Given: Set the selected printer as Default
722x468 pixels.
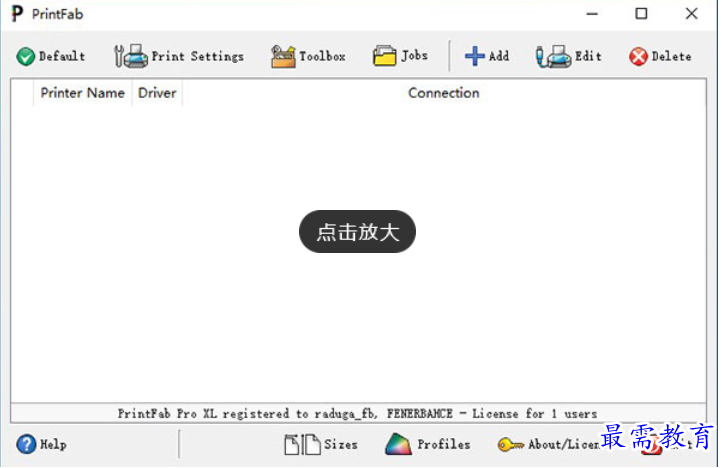Looking at the screenshot, I should tap(51, 57).
